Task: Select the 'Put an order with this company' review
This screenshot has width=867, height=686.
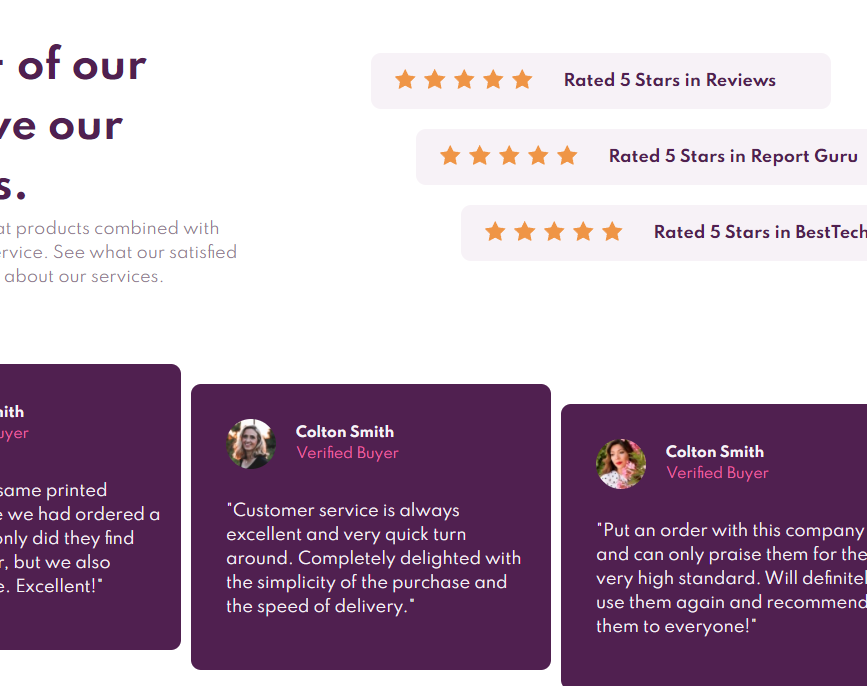Action: tap(730, 578)
